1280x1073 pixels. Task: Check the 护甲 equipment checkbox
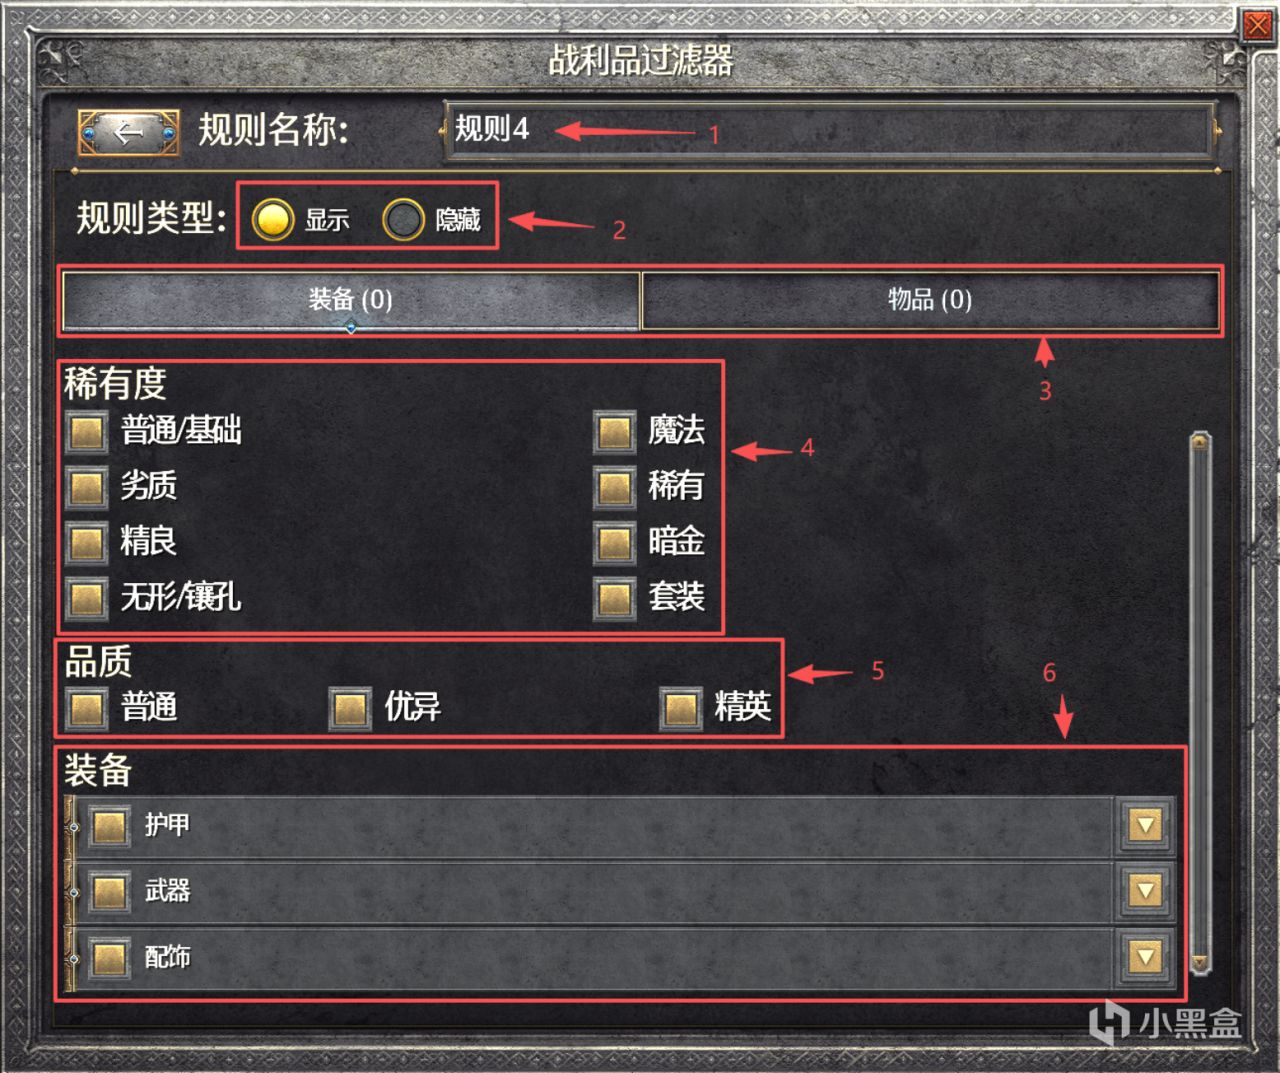pyautogui.click(x=109, y=826)
